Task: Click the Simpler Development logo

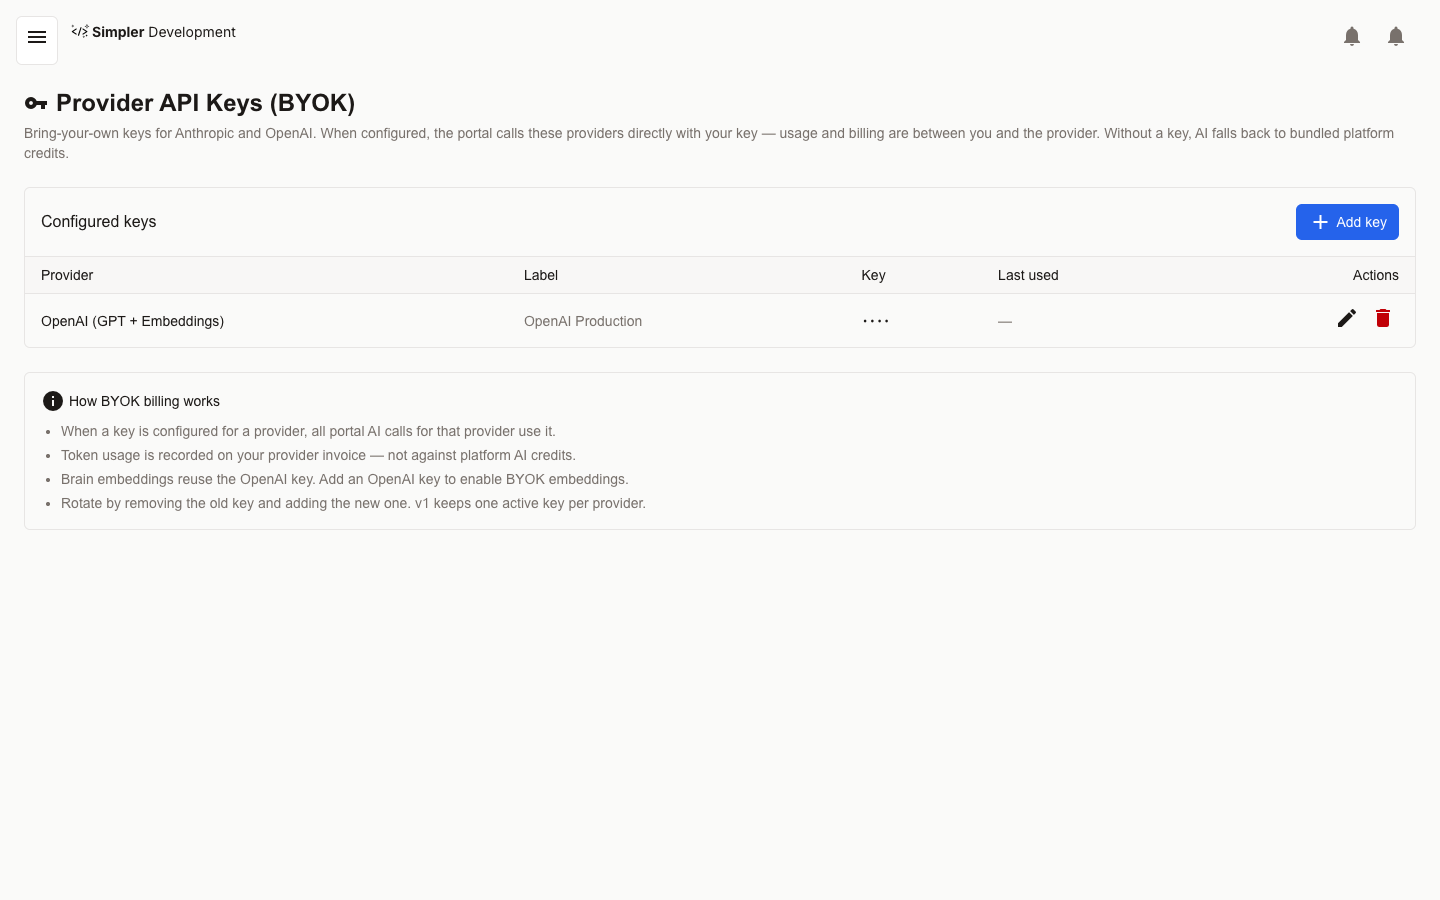Action: [x=153, y=32]
